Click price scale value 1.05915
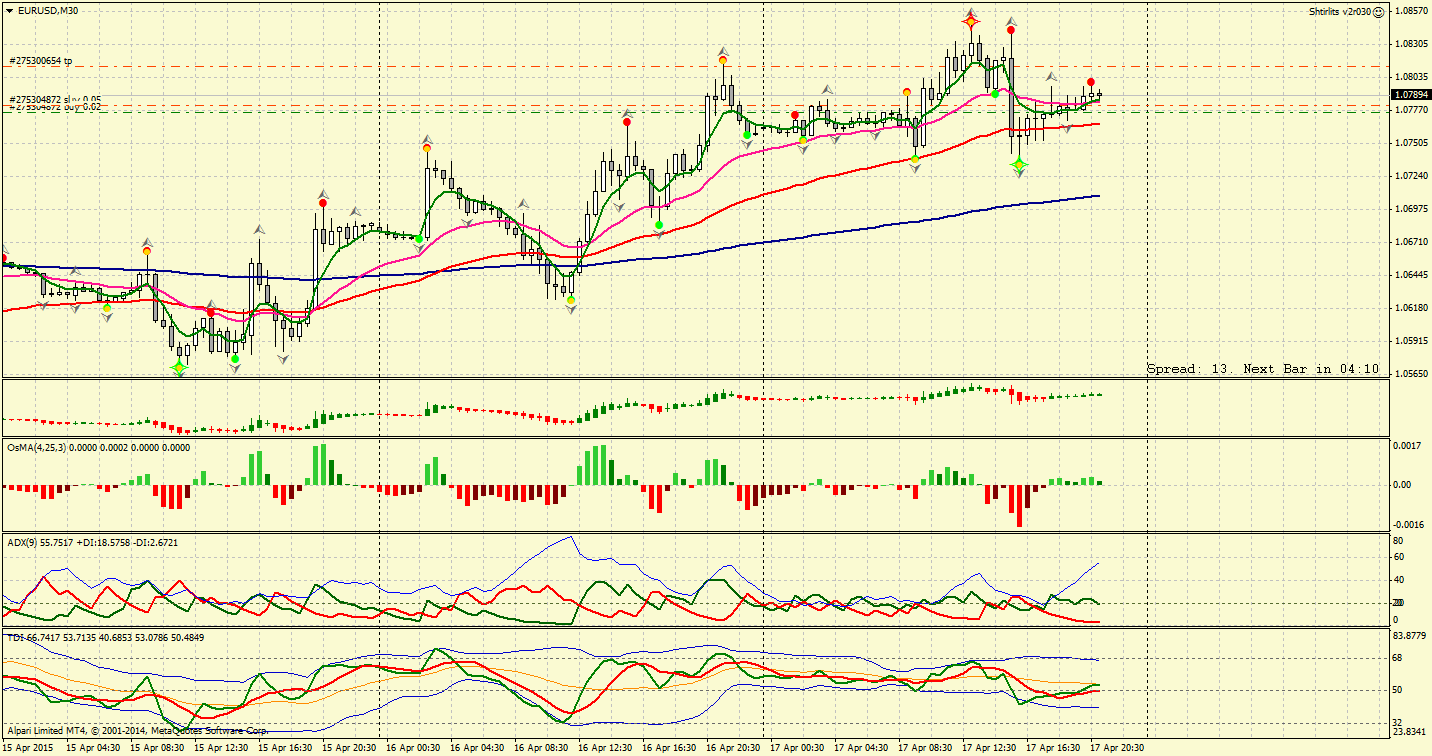This screenshot has width=1432, height=756. click(x=1410, y=341)
